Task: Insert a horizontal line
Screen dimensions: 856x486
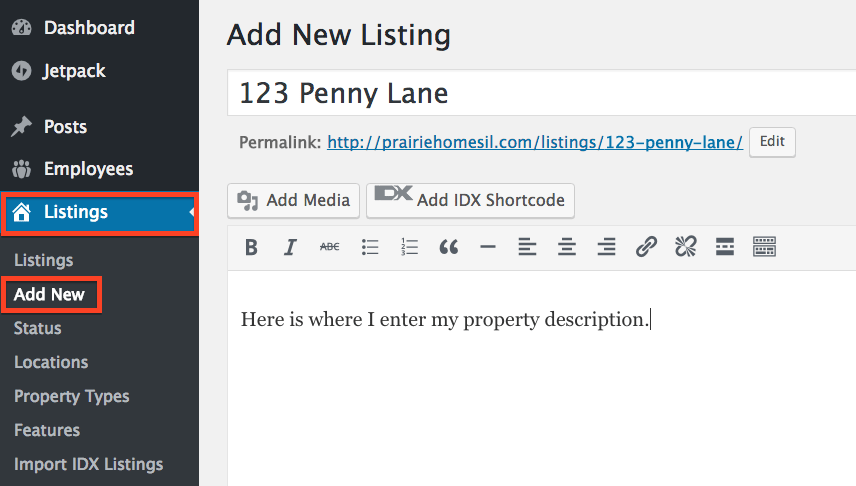Action: click(488, 247)
